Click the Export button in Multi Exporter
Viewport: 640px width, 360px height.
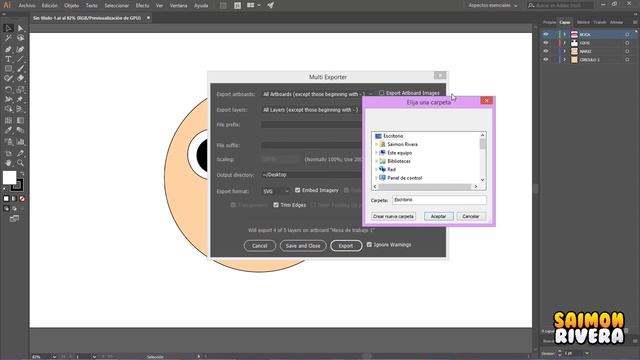point(346,246)
